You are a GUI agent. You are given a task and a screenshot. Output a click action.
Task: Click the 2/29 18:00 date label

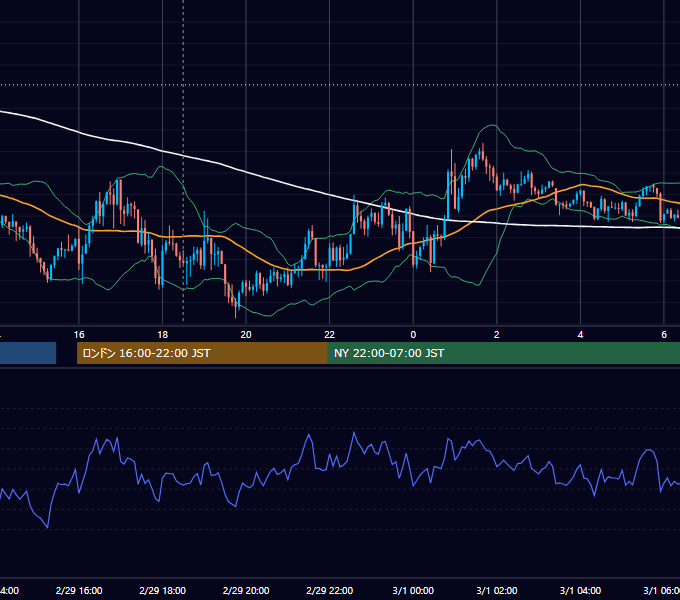(x=162, y=590)
